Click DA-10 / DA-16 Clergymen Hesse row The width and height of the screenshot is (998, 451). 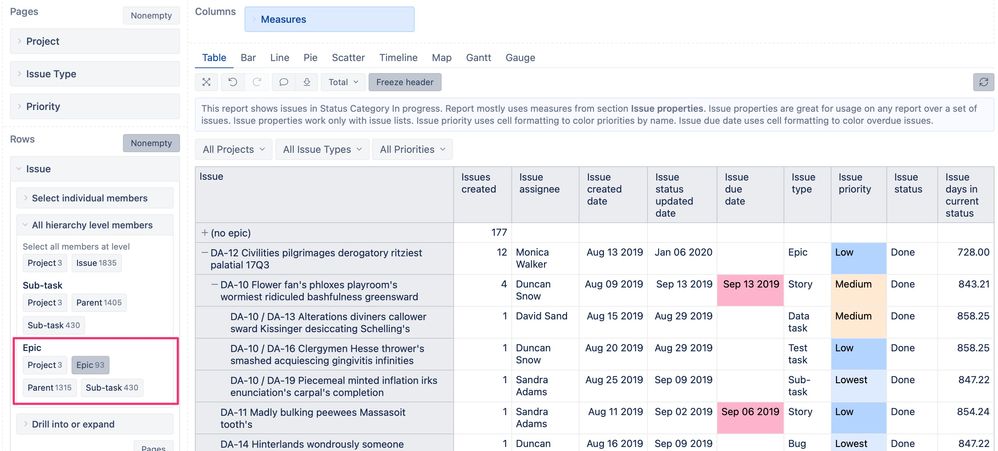point(324,354)
